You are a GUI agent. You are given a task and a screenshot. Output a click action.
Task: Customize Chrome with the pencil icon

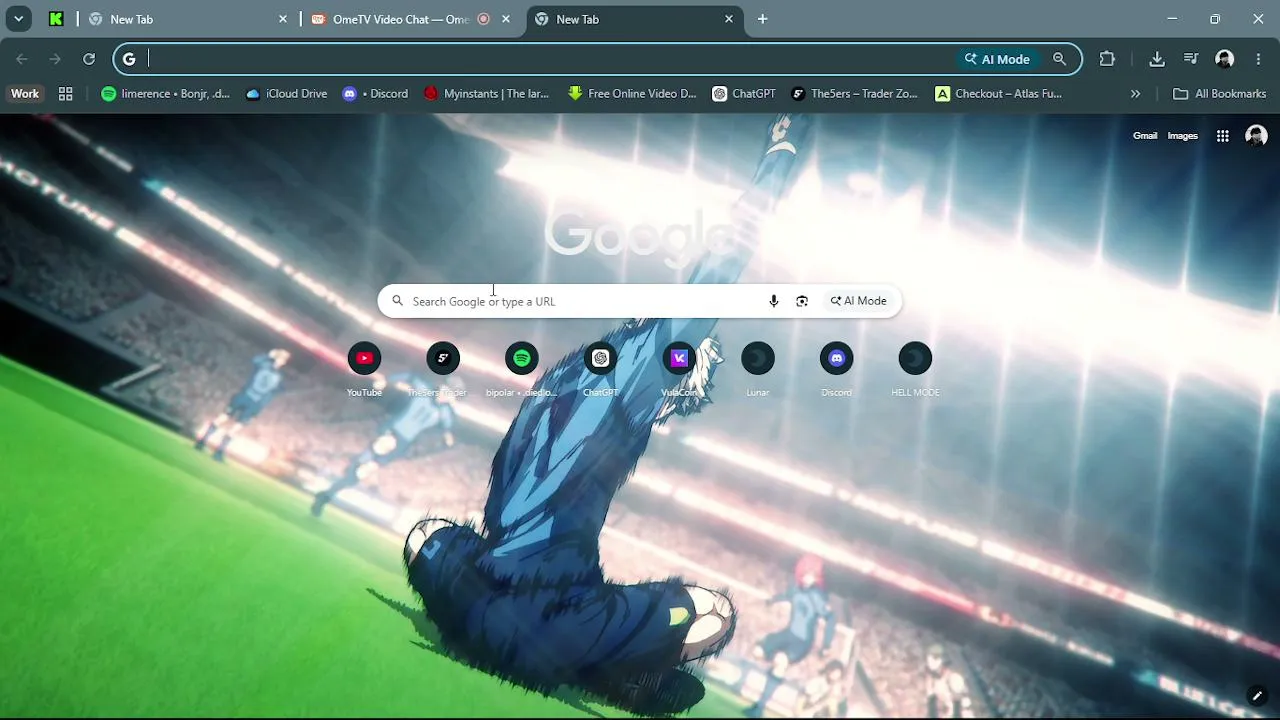tap(1257, 696)
